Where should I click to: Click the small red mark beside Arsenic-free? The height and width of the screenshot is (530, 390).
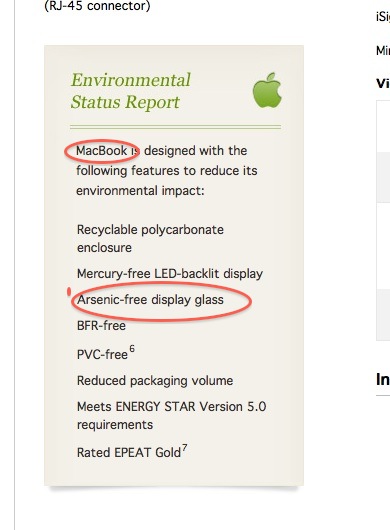(x=69, y=291)
